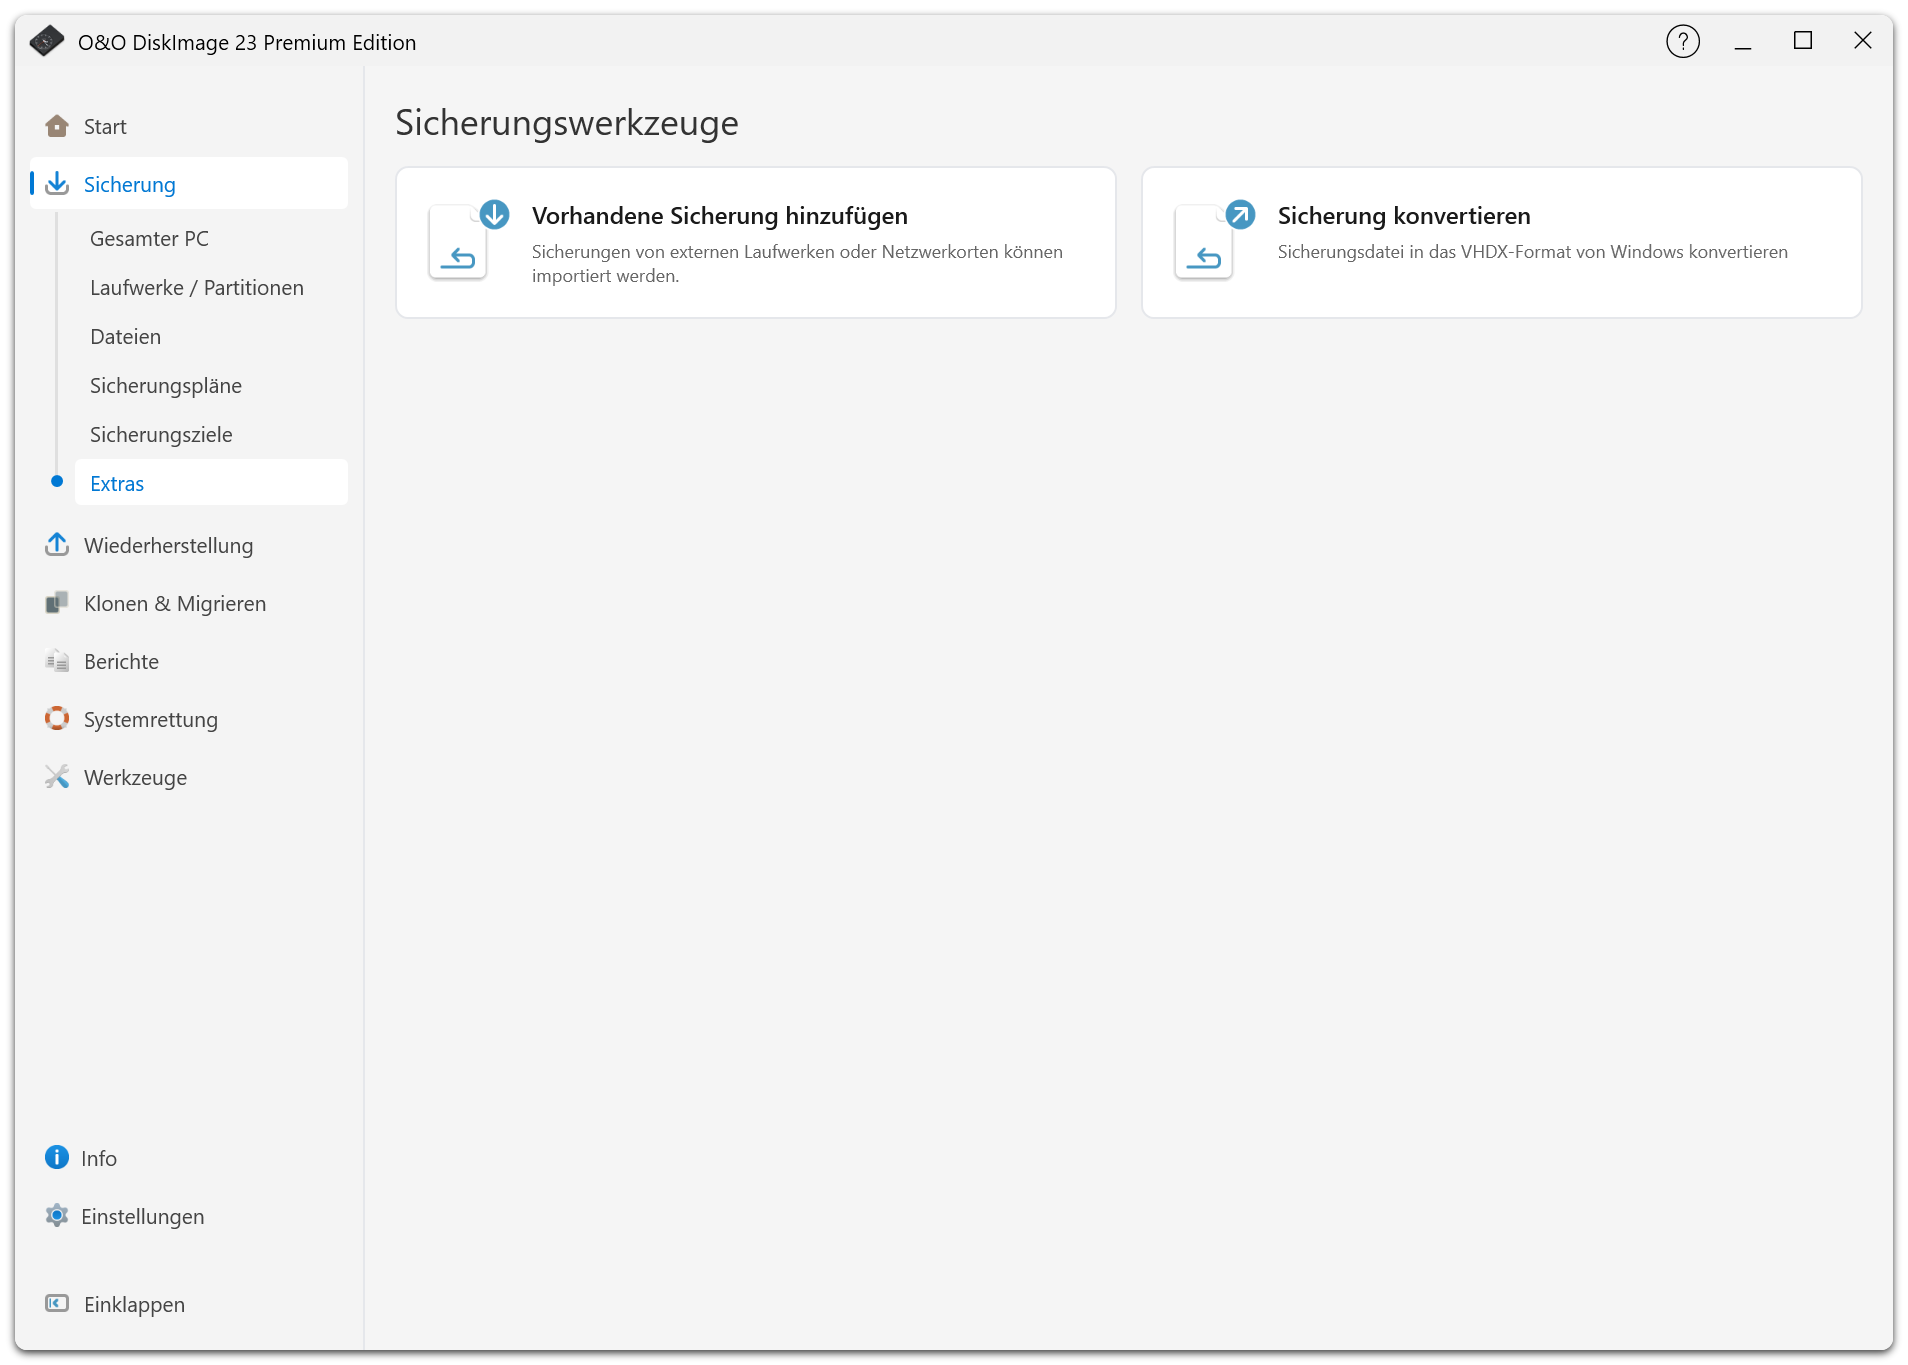Image resolution: width=1908 pixels, height=1365 pixels.
Task: Click the Einklappen collapse icon
Action: (x=57, y=1303)
